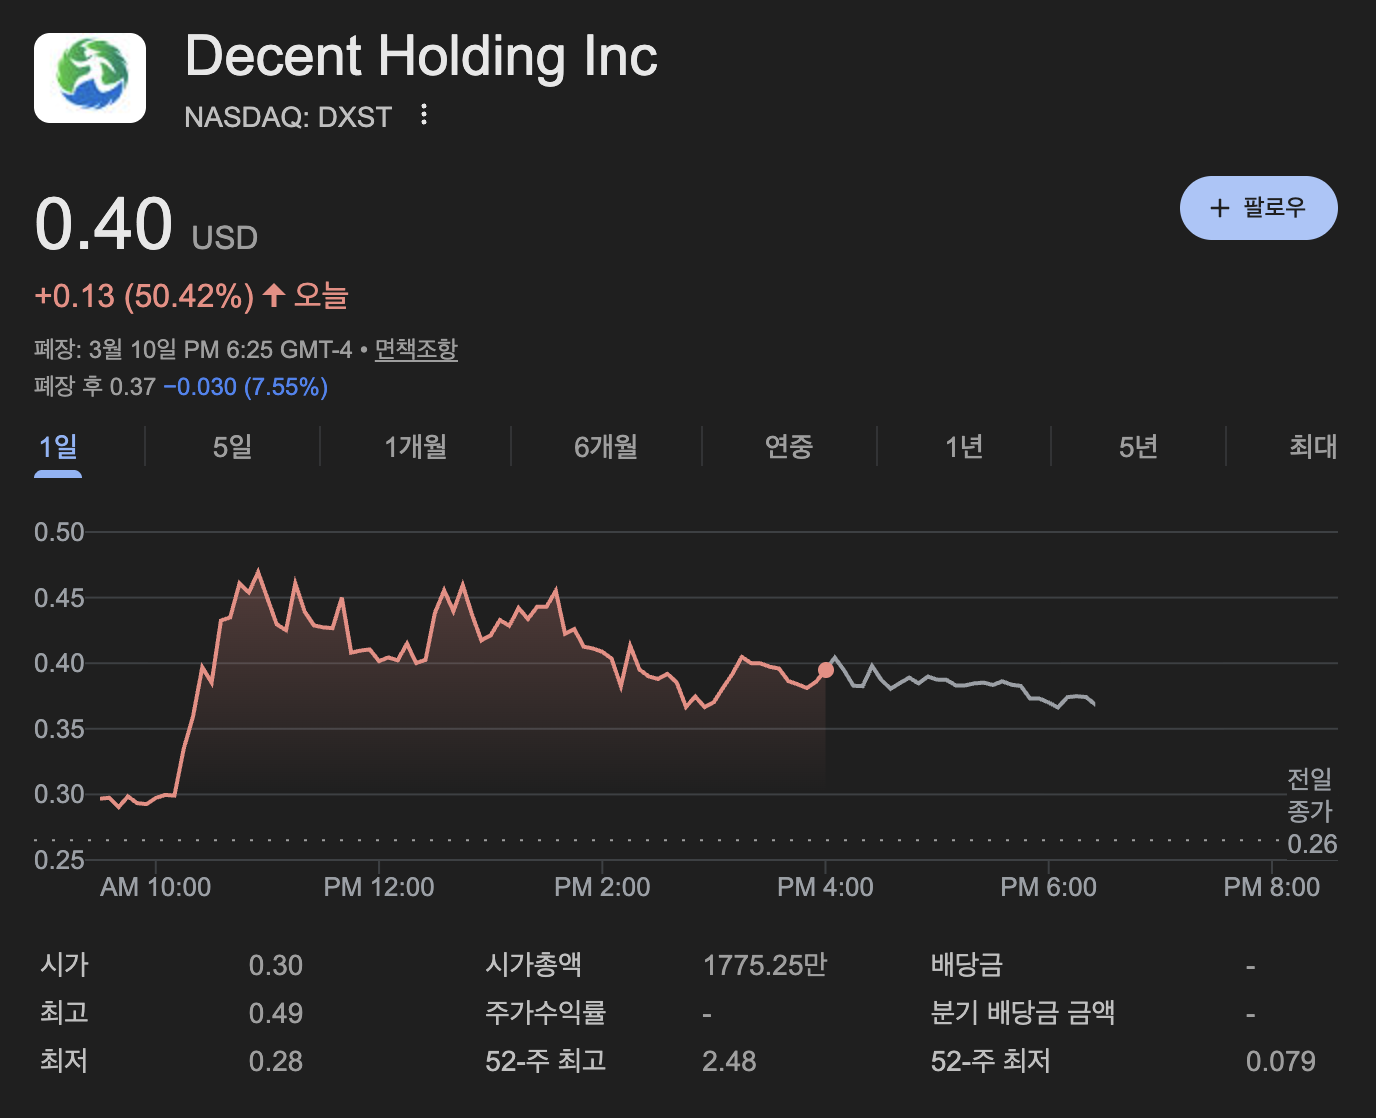The width and height of the screenshot is (1376, 1118).
Task: Click the pink closing-price dot on chart
Action: click(826, 670)
